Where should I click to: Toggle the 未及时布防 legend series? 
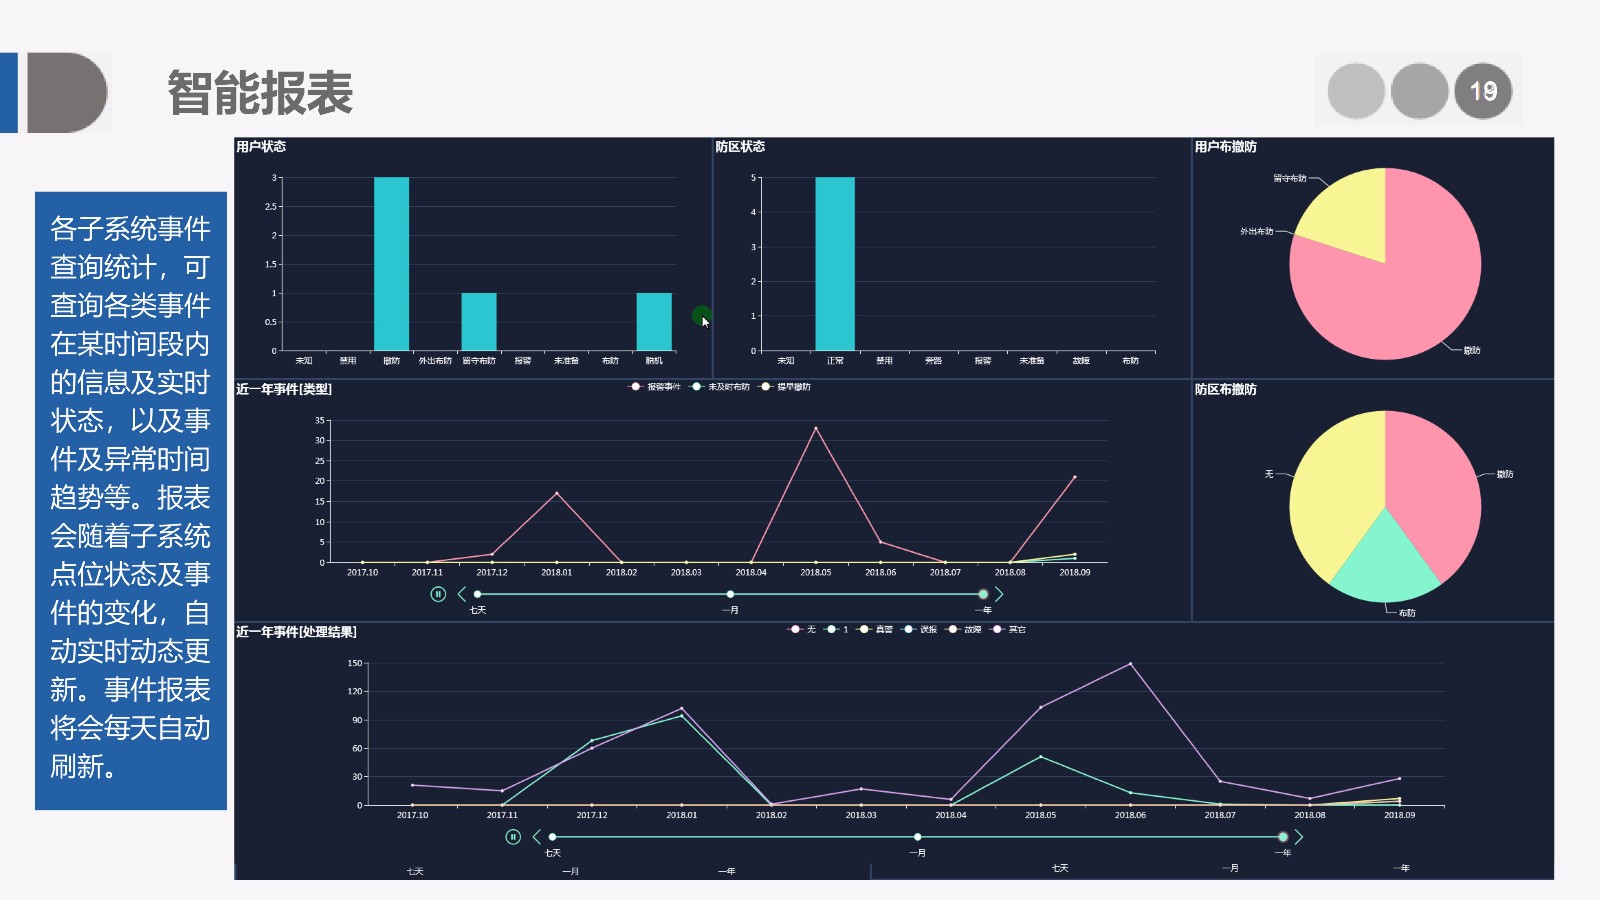tap(720, 387)
